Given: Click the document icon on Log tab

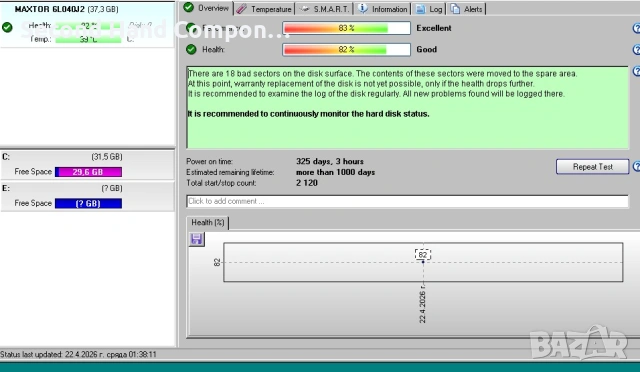Looking at the screenshot, I should [x=420, y=9].
